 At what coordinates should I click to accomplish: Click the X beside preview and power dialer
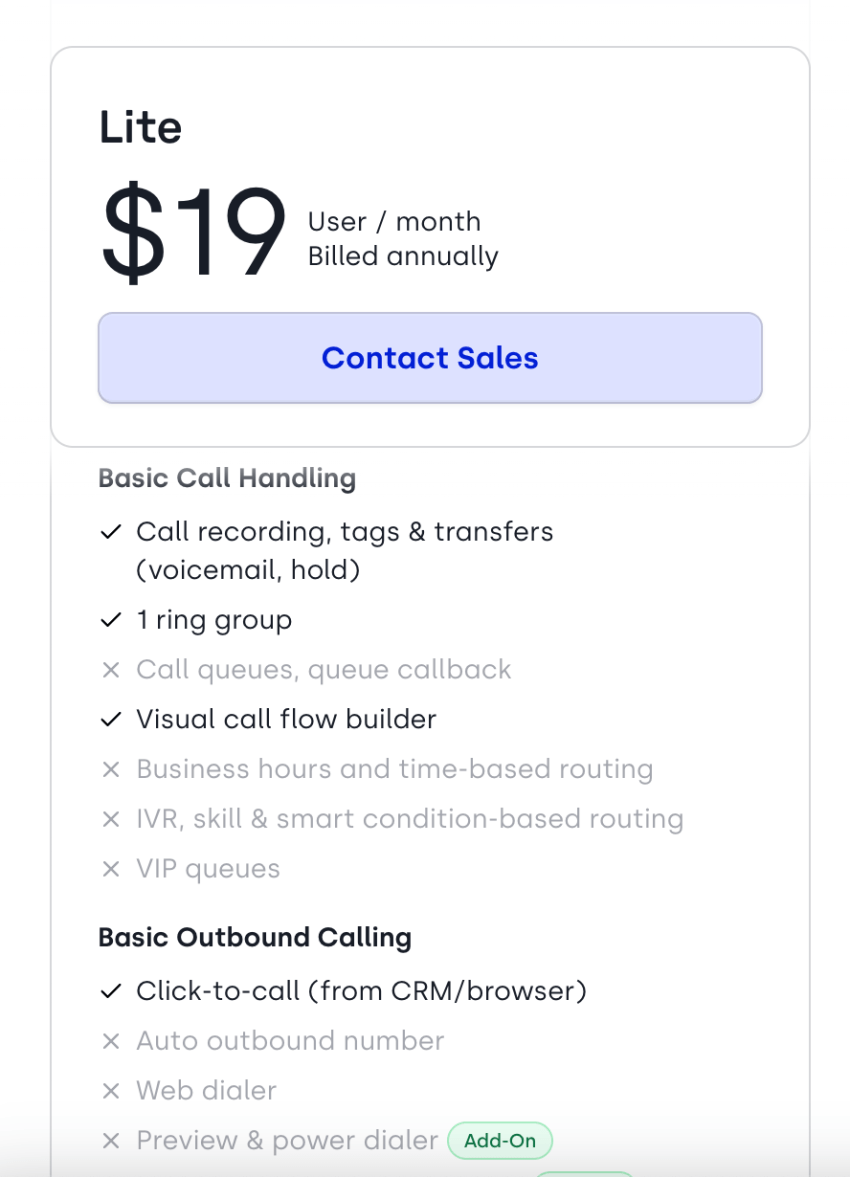(x=111, y=1141)
